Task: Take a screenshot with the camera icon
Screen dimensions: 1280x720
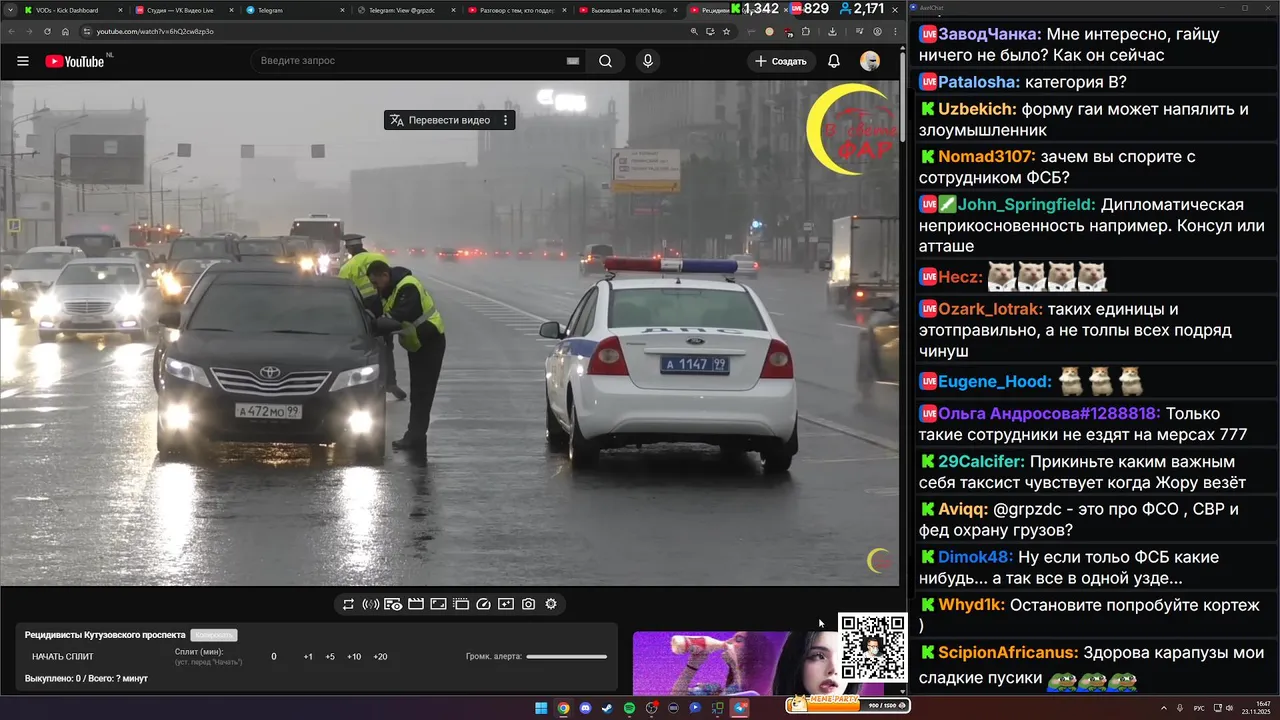Action: 529,604
